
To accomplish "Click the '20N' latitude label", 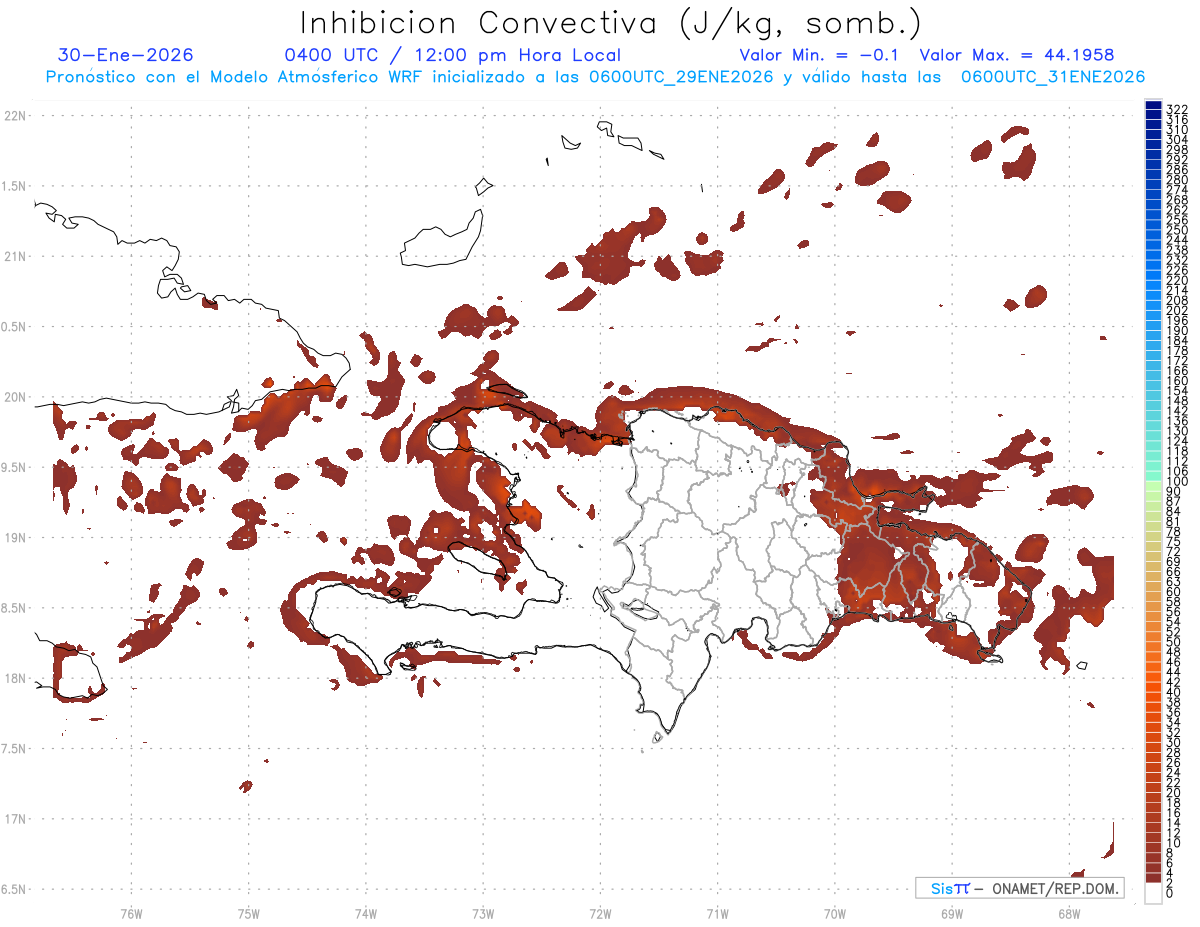I will point(15,397).
